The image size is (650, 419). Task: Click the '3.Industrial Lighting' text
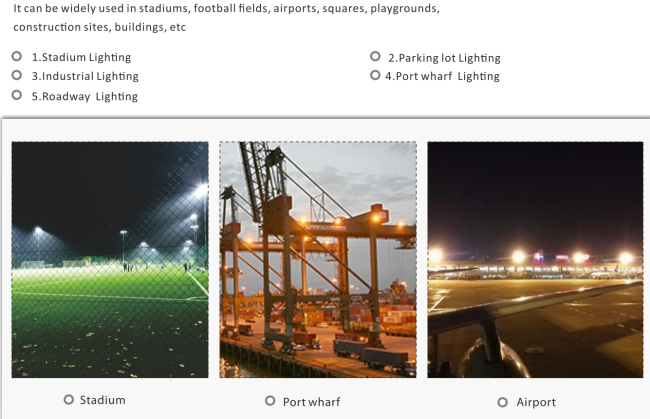(x=85, y=76)
